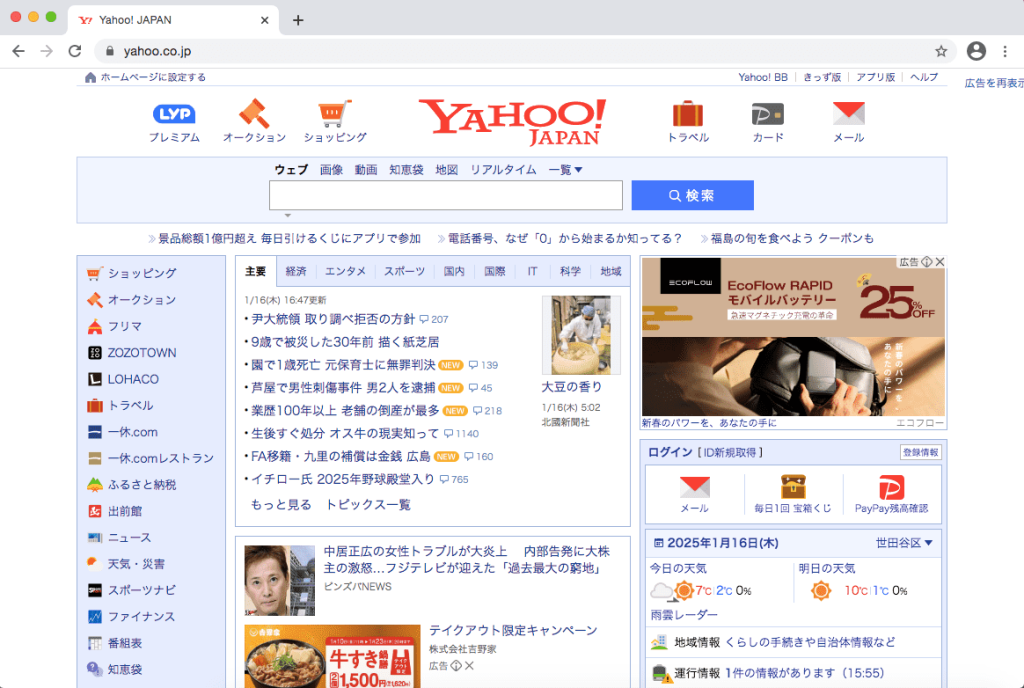Open the Chrome three-dot menu
The image size is (1024, 688).
pos(1004,51)
